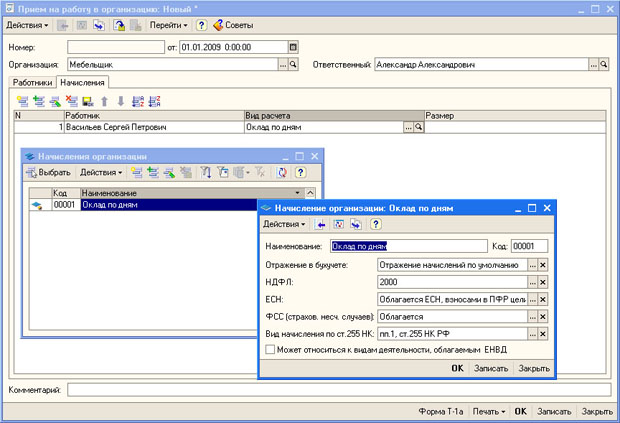Click help question icon in Оклад по дням dialog

tap(375, 224)
